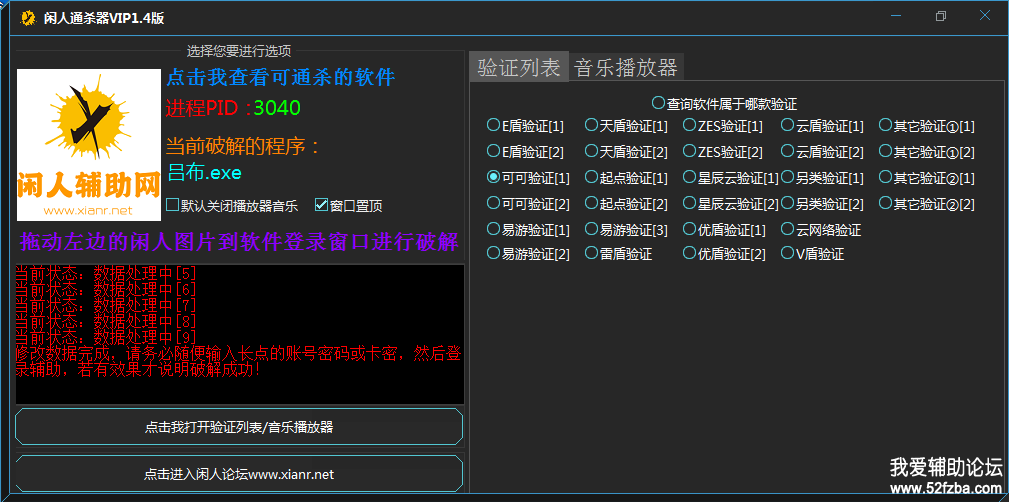Select 雷盾验证 radio button

pyautogui.click(x=618, y=254)
